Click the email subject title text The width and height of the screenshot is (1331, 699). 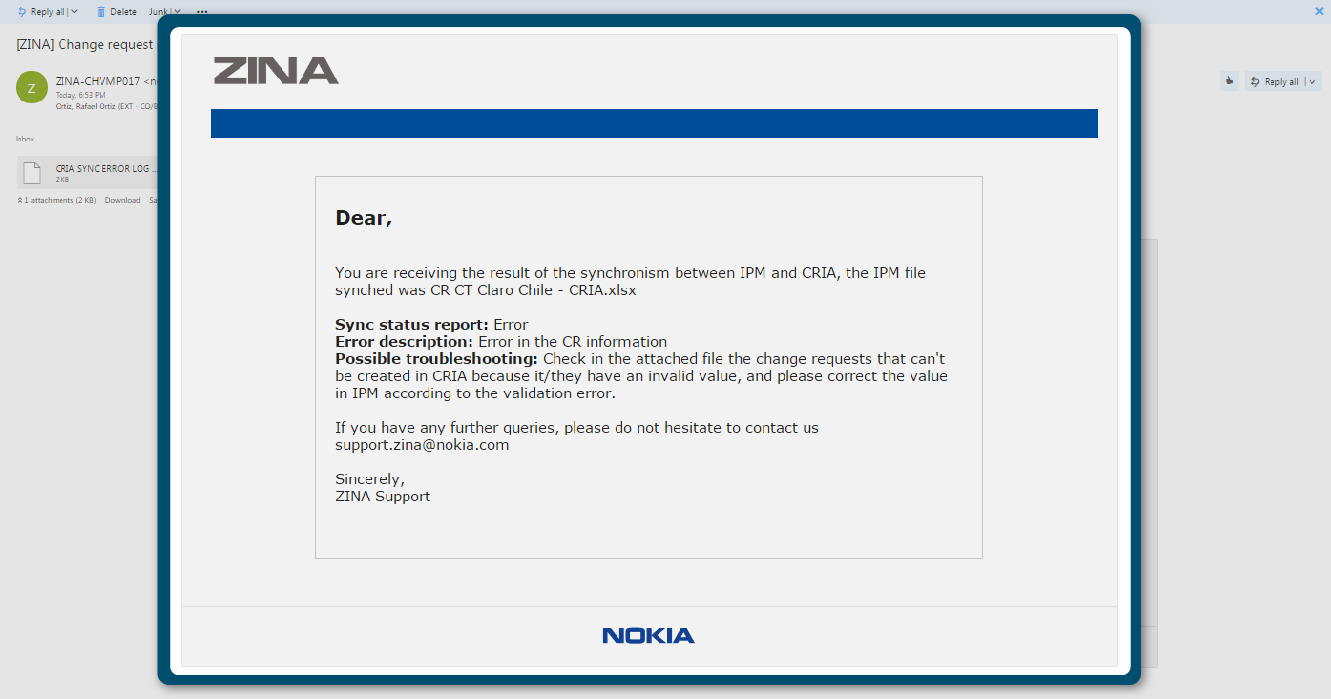point(85,44)
